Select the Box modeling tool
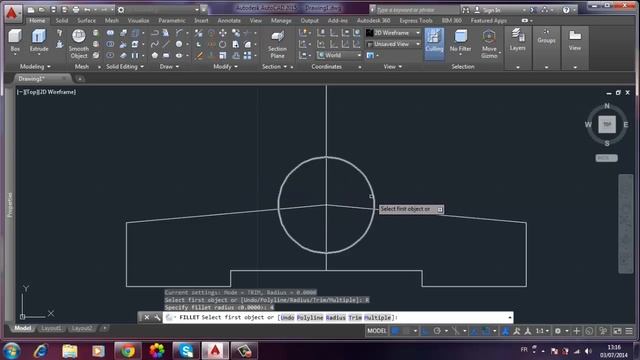Image resolution: width=640 pixels, height=360 pixels. [15, 41]
